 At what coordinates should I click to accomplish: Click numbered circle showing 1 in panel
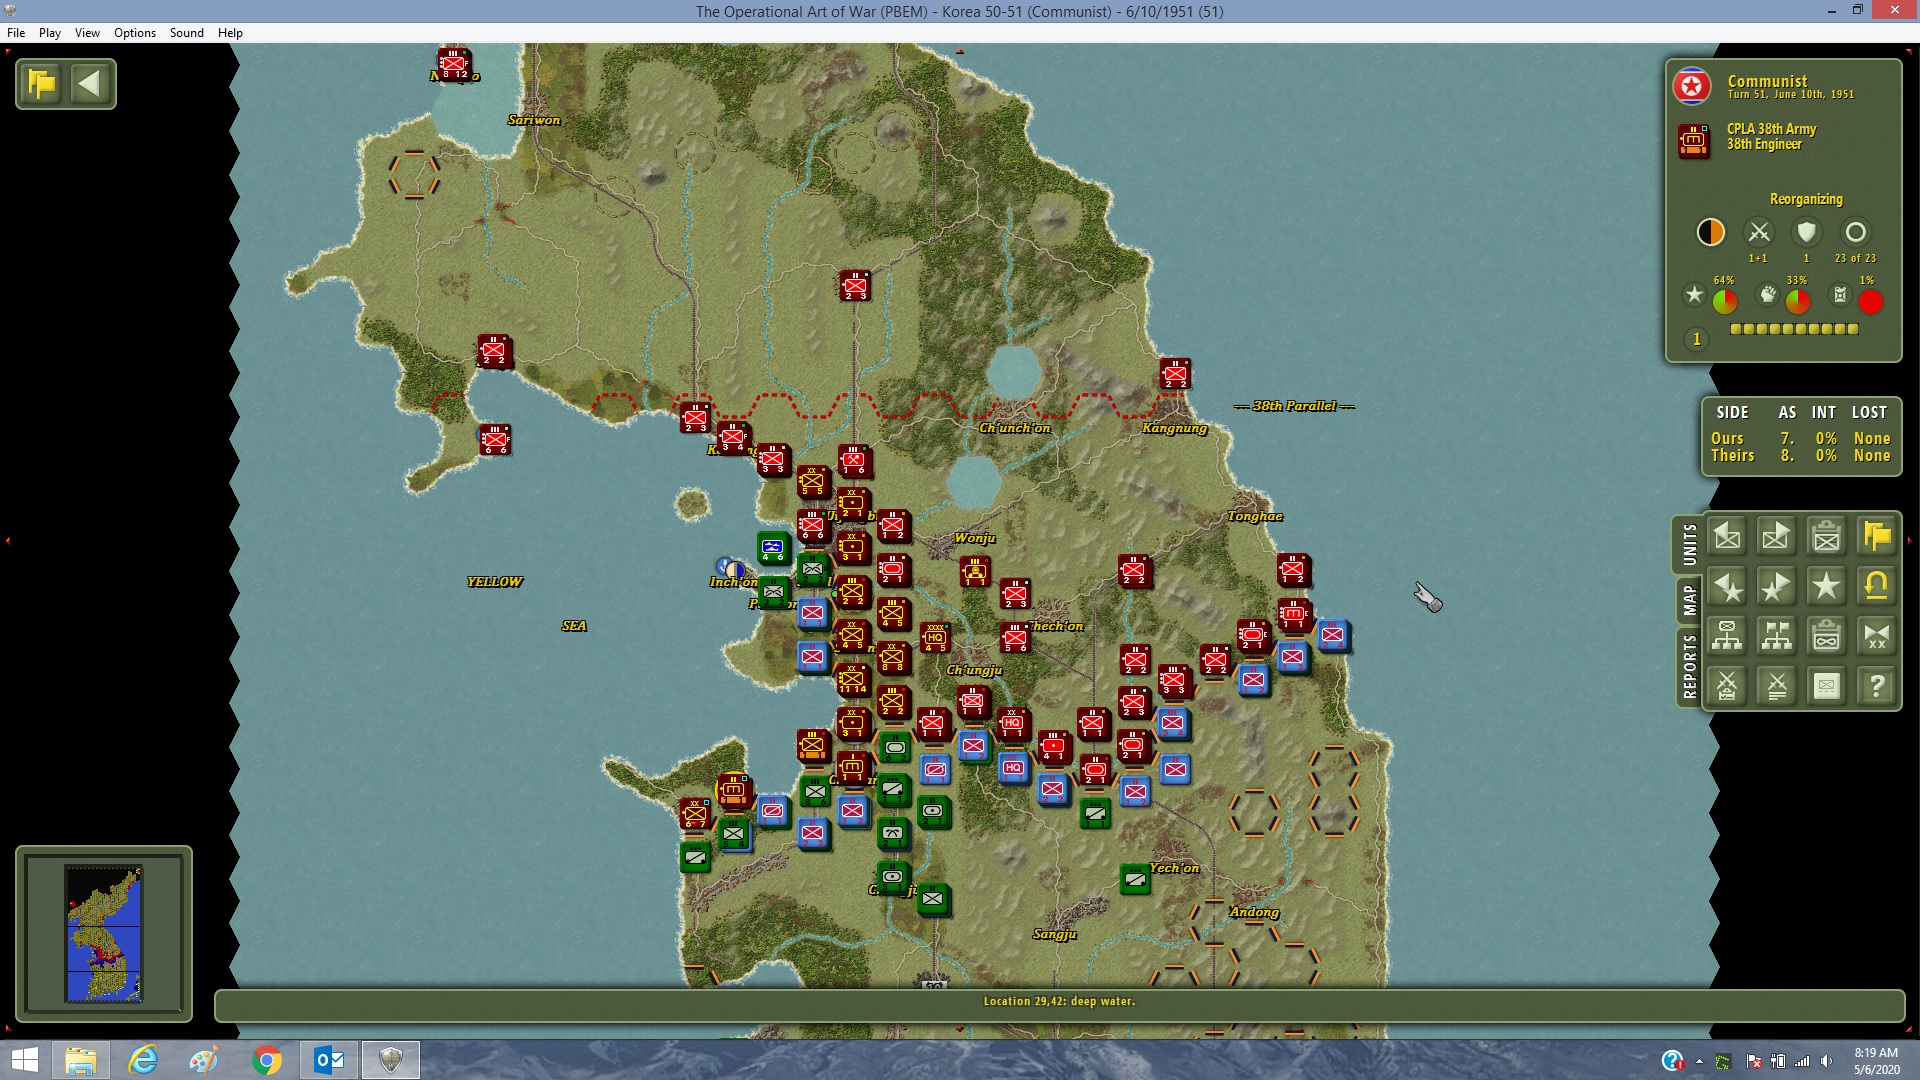pyautogui.click(x=1696, y=340)
